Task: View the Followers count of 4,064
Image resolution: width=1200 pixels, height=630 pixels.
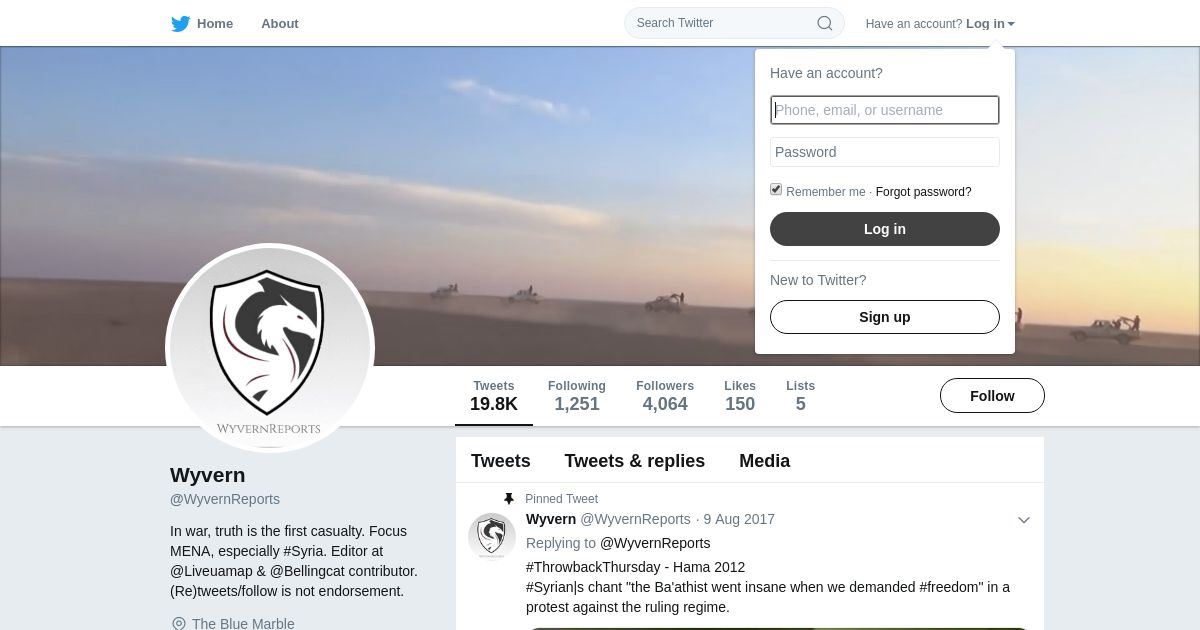Action: coord(665,396)
